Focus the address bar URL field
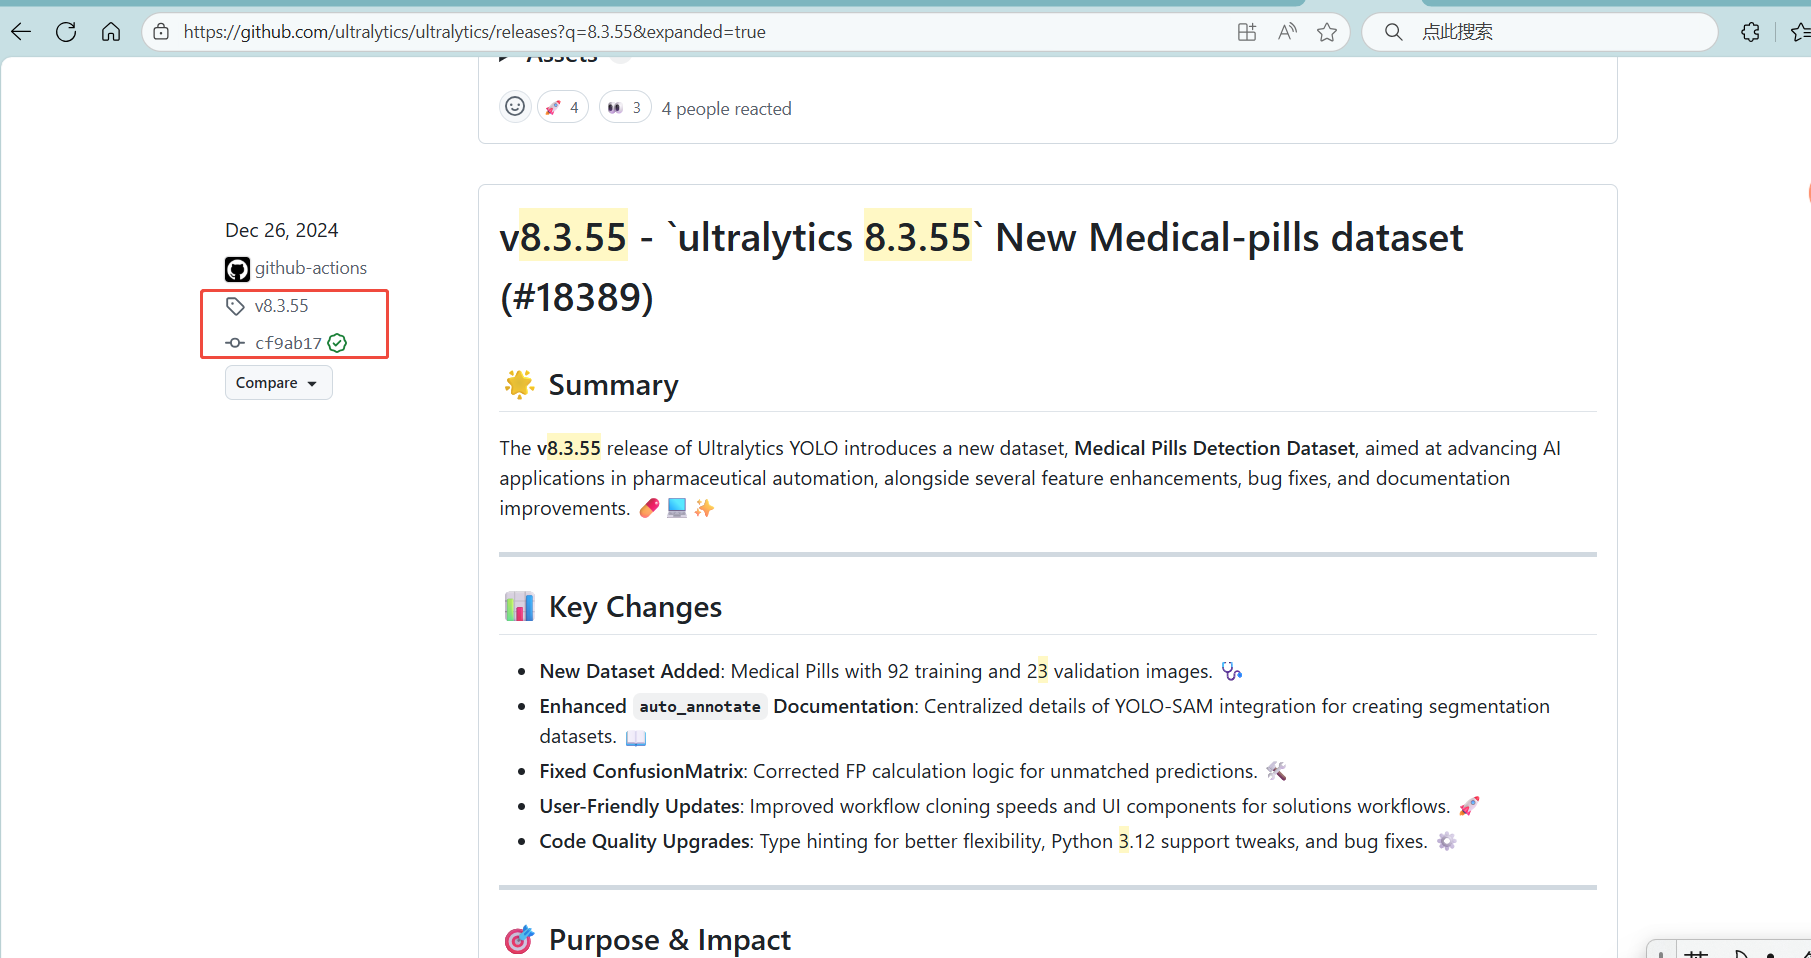Screen dimensions: 1811x958 tap(700, 32)
